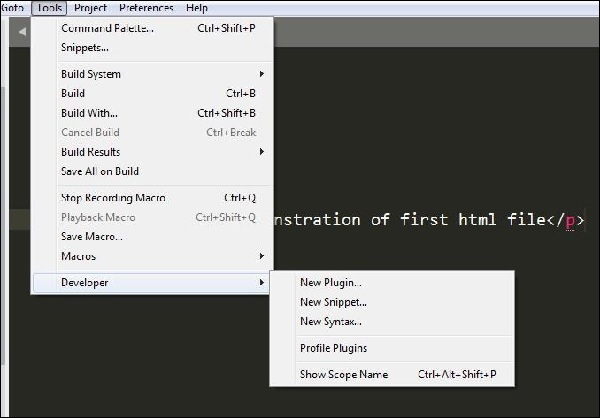This screenshot has width=600, height=418.
Task: Choose Build With option
Action: click(x=89, y=113)
